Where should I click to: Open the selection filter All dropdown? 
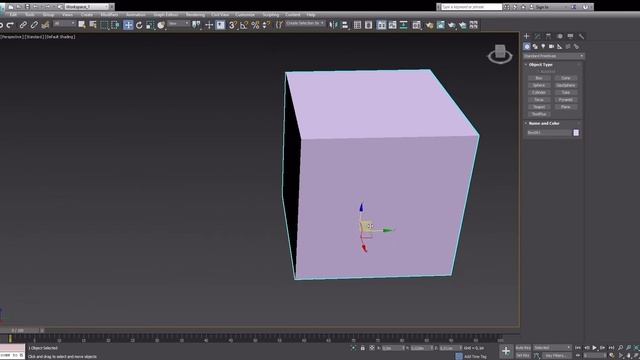(x=64, y=24)
